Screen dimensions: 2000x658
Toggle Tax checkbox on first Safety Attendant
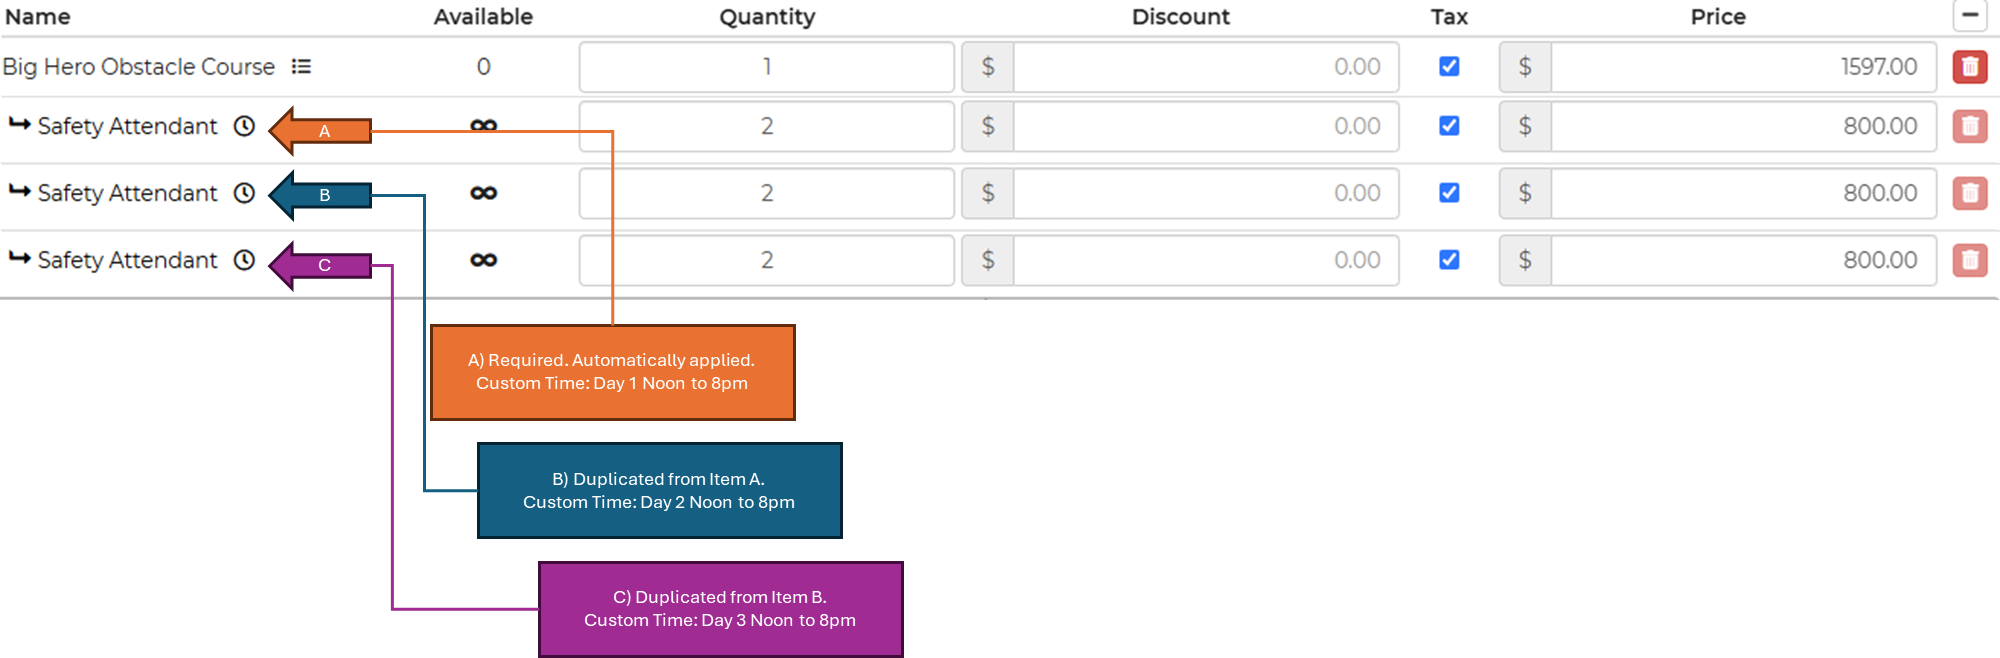(x=1449, y=126)
